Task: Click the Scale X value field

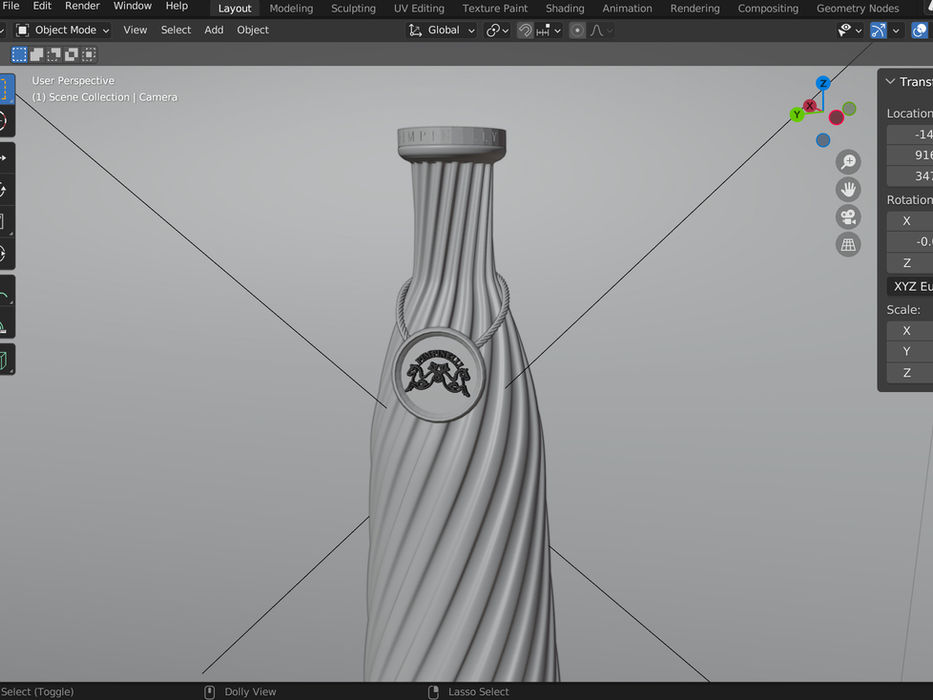Action: click(910, 331)
